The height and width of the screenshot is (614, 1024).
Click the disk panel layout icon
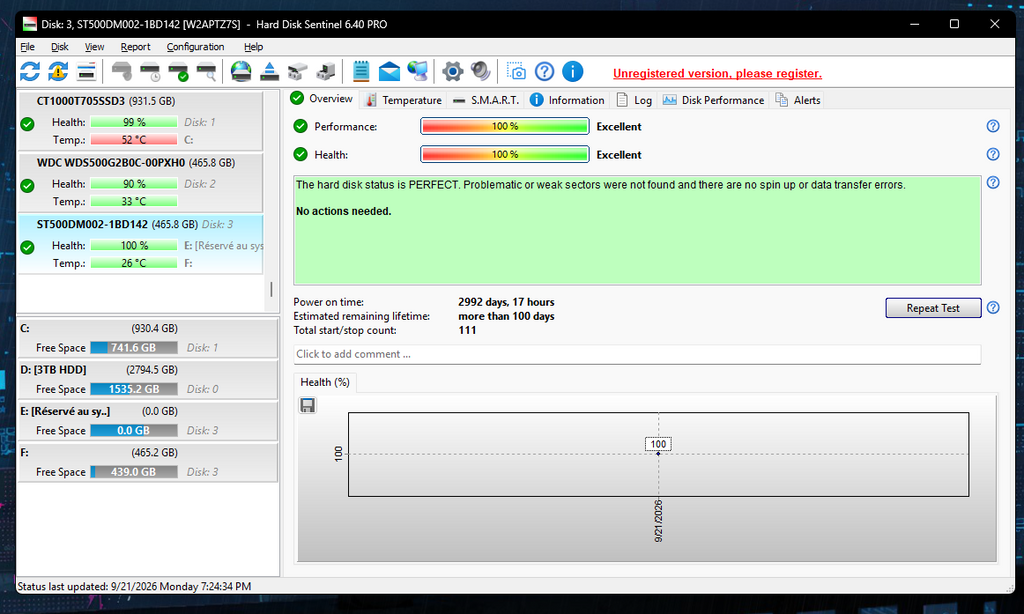click(86, 71)
